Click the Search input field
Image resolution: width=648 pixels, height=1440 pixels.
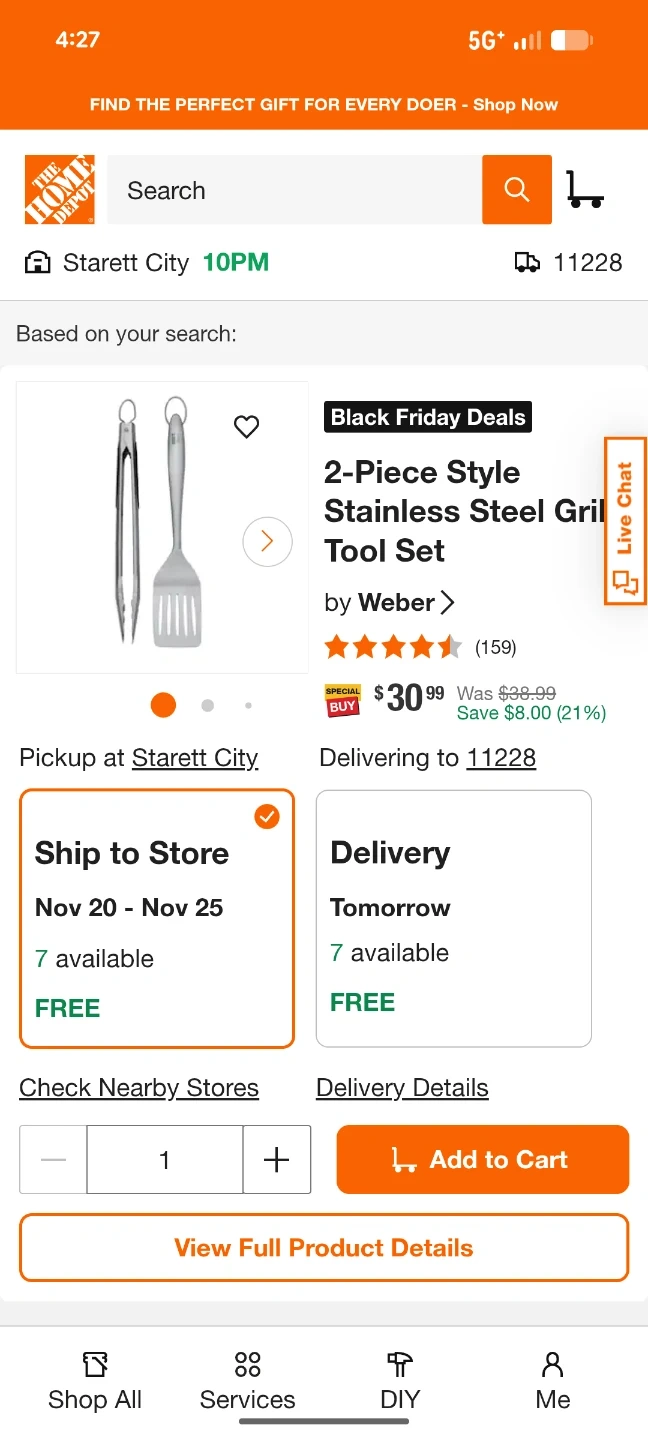pos(294,190)
